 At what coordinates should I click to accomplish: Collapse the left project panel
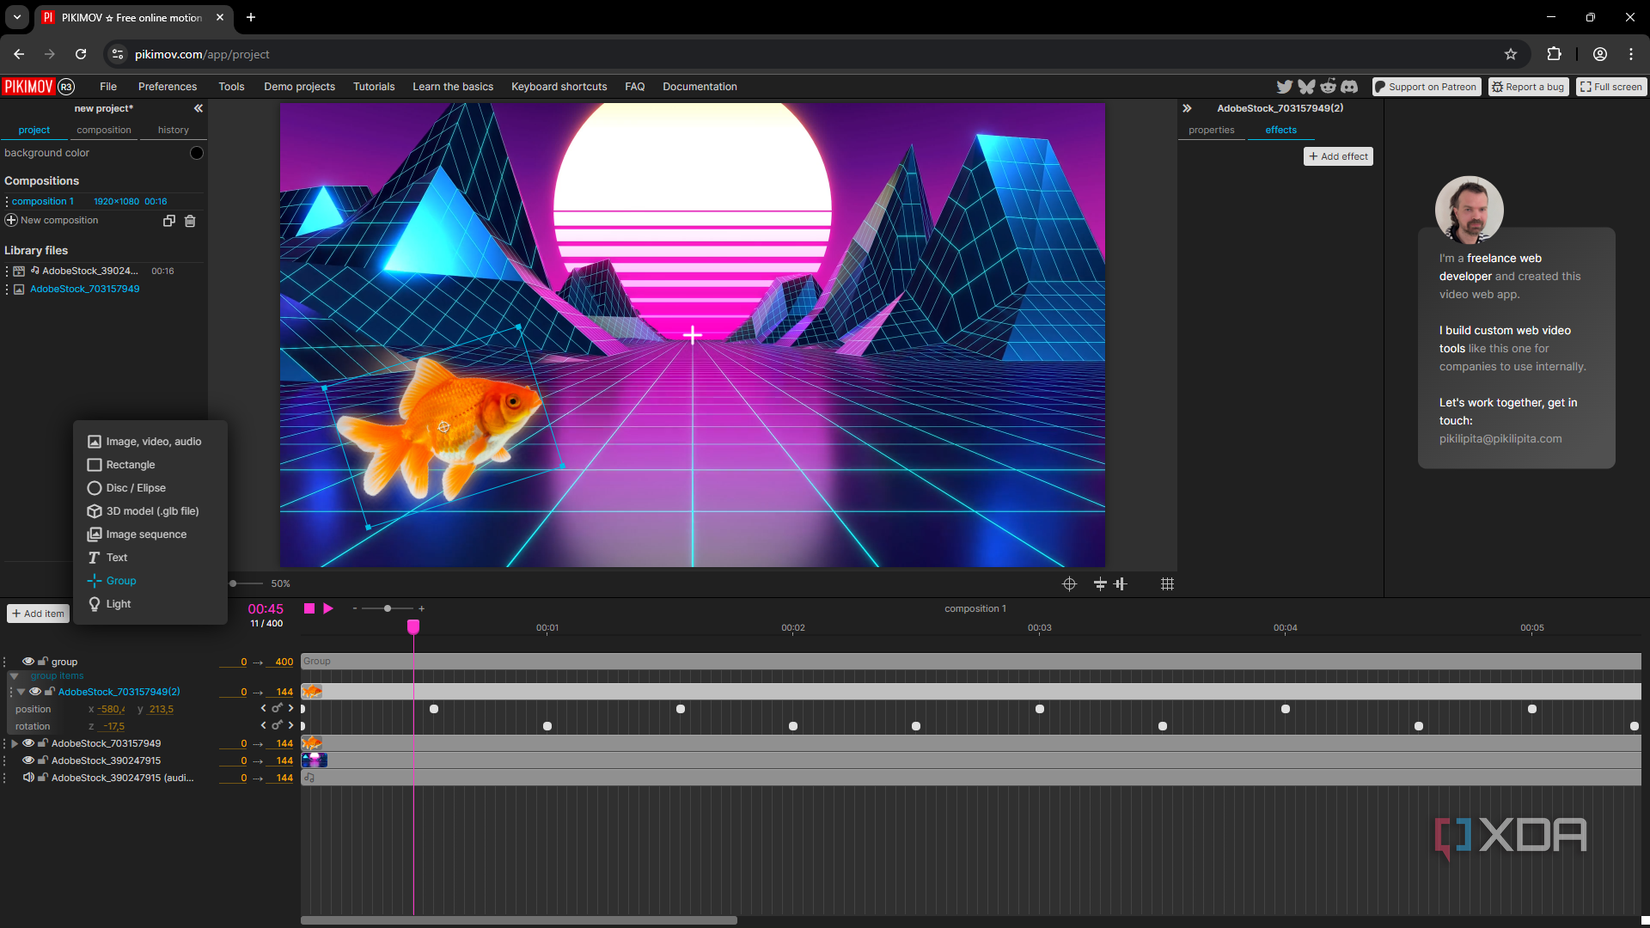[198, 108]
